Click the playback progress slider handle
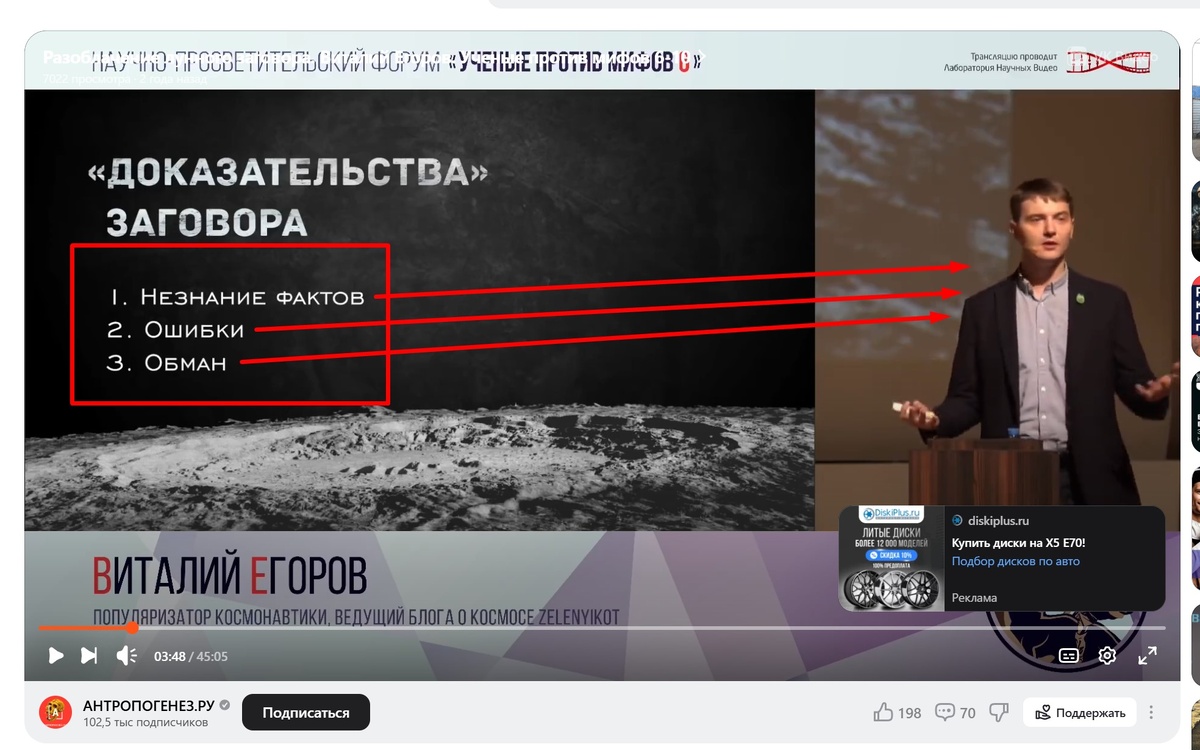 pos(133,629)
